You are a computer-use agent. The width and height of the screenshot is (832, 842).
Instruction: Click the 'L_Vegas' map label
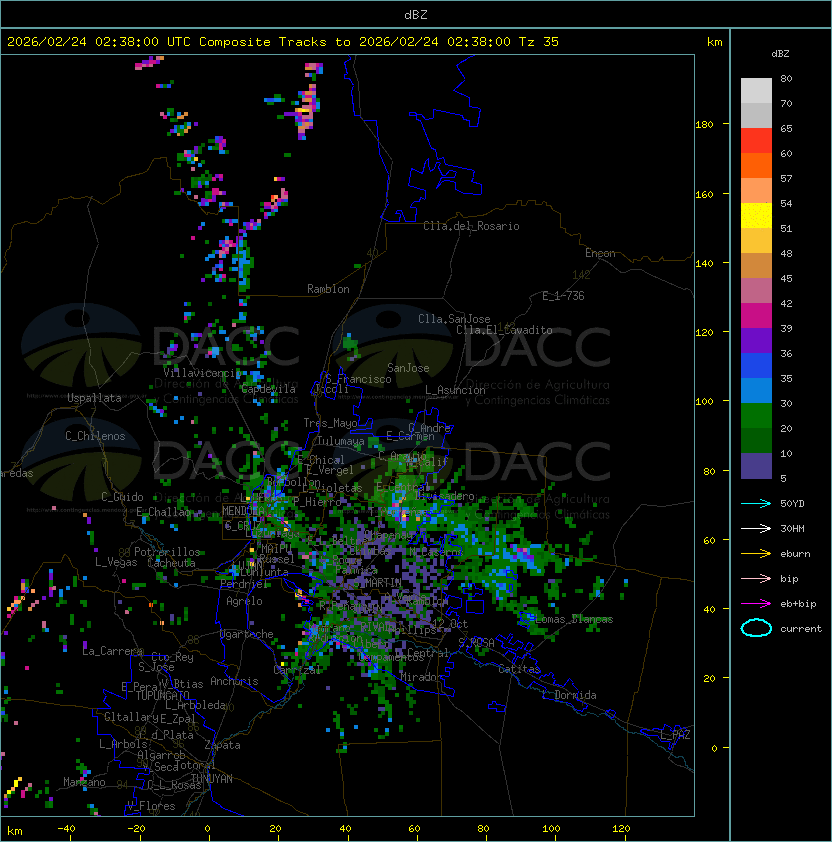(x=116, y=562)
